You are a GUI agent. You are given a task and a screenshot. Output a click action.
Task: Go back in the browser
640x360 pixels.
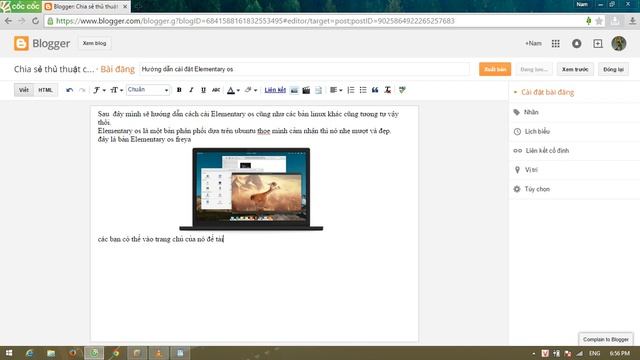8,21
